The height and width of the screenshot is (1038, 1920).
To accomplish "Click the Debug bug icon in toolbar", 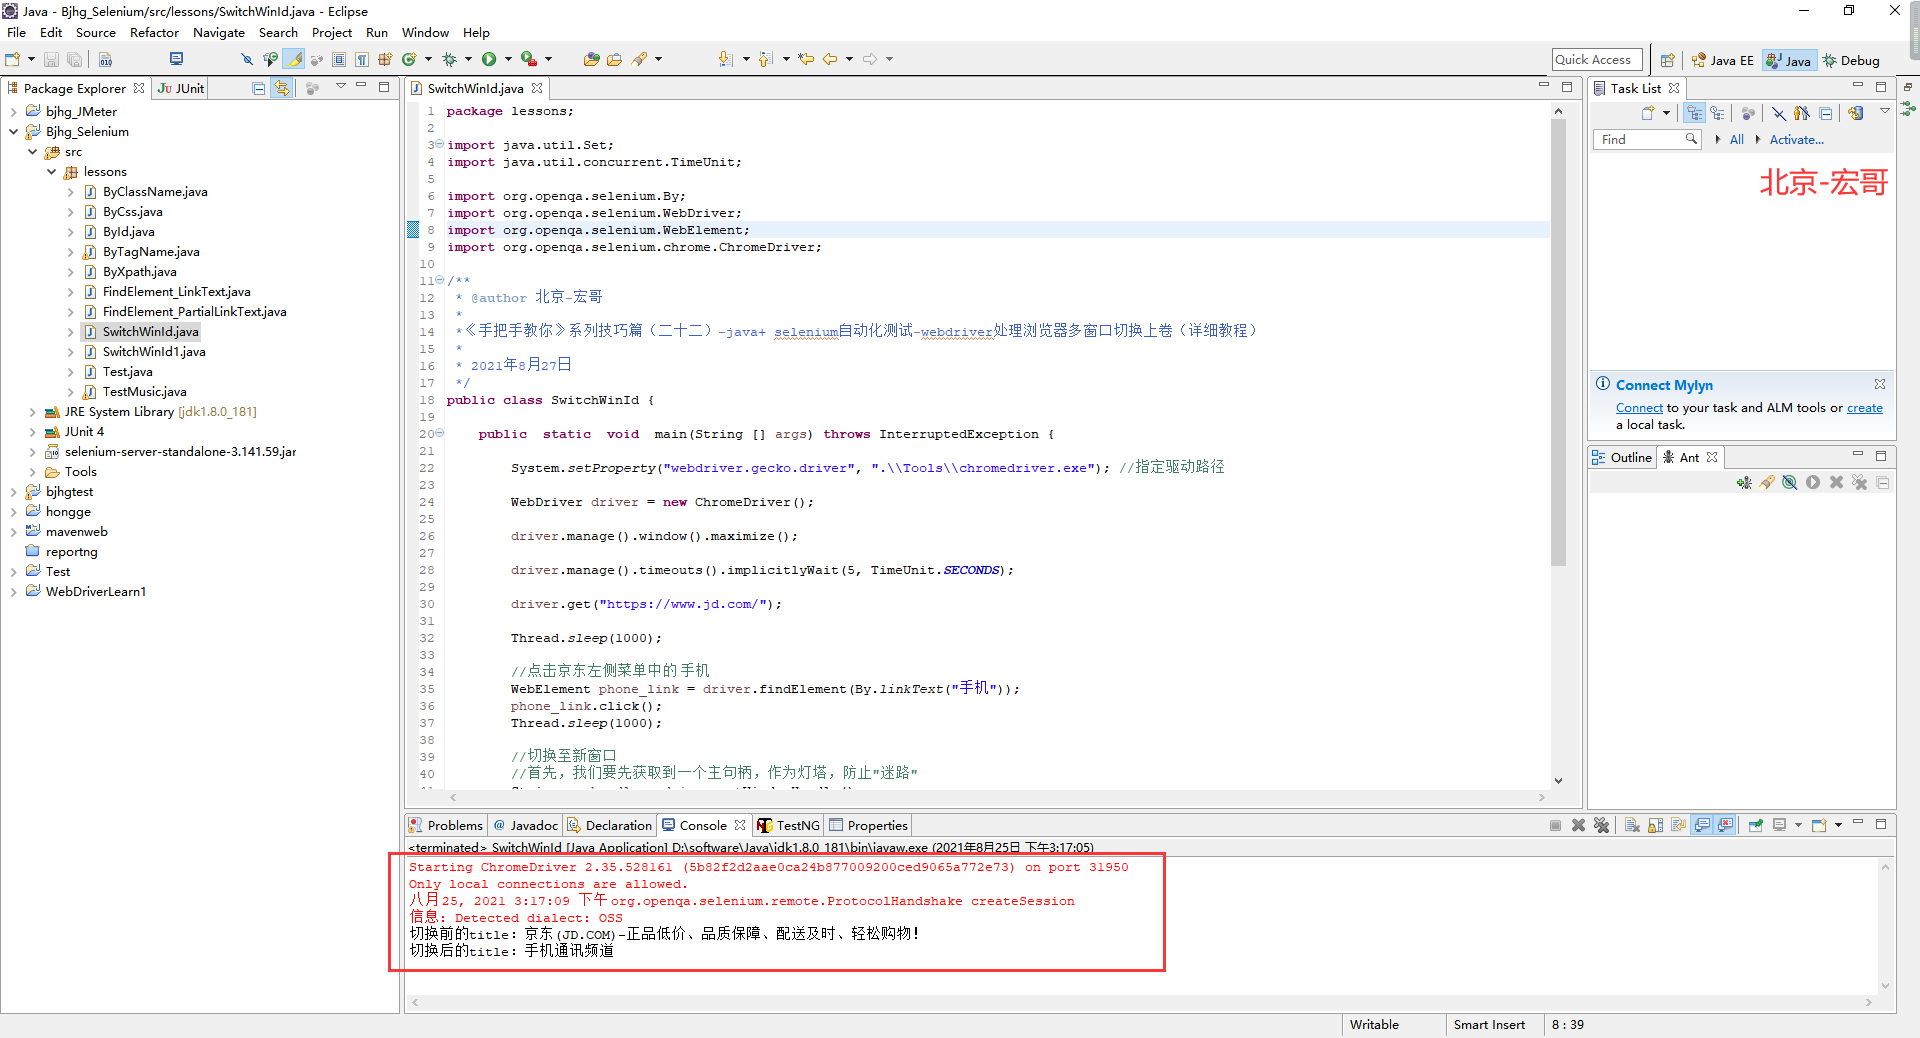I will (450, 59).
